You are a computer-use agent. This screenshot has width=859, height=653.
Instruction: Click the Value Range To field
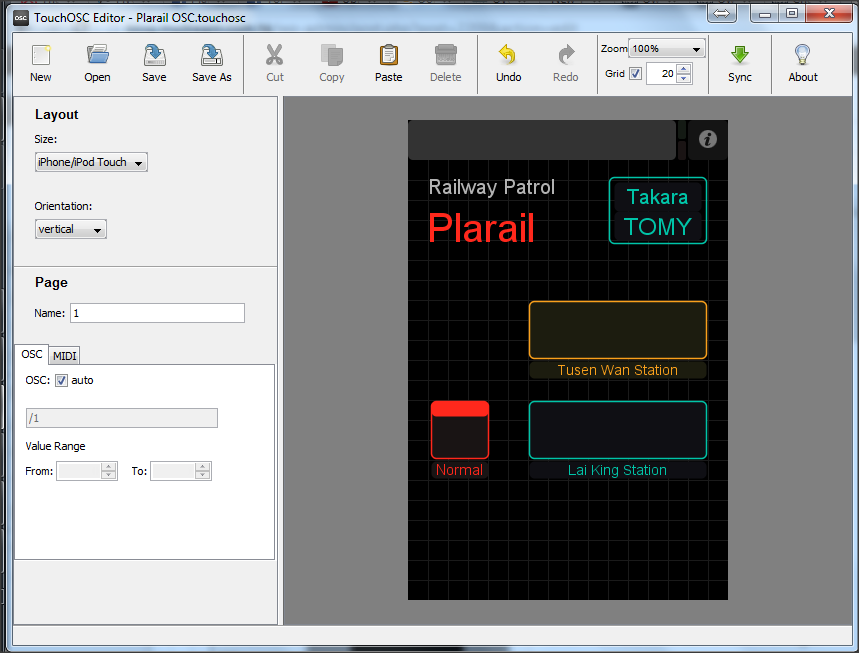tap(173, 471)
